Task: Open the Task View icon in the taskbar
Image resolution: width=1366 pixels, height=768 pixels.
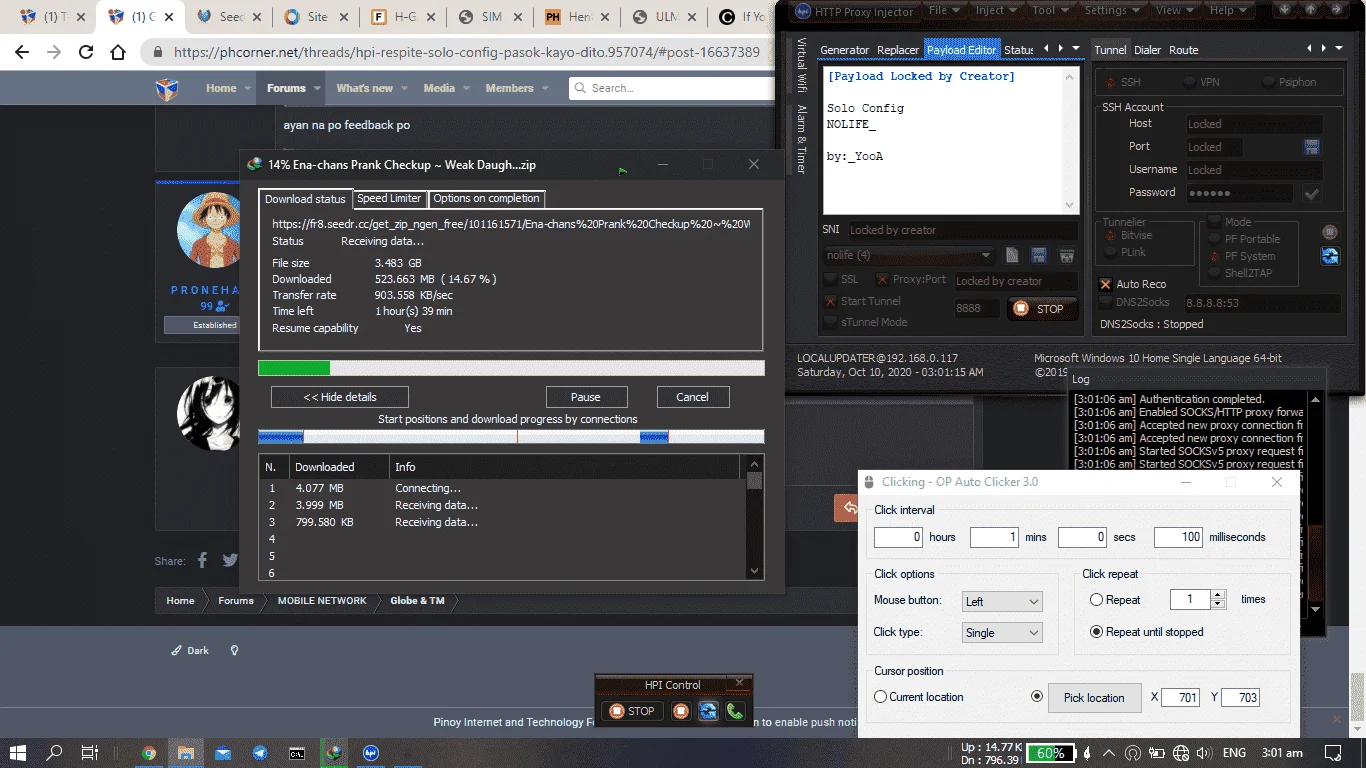Action: [x=89, y=753]
